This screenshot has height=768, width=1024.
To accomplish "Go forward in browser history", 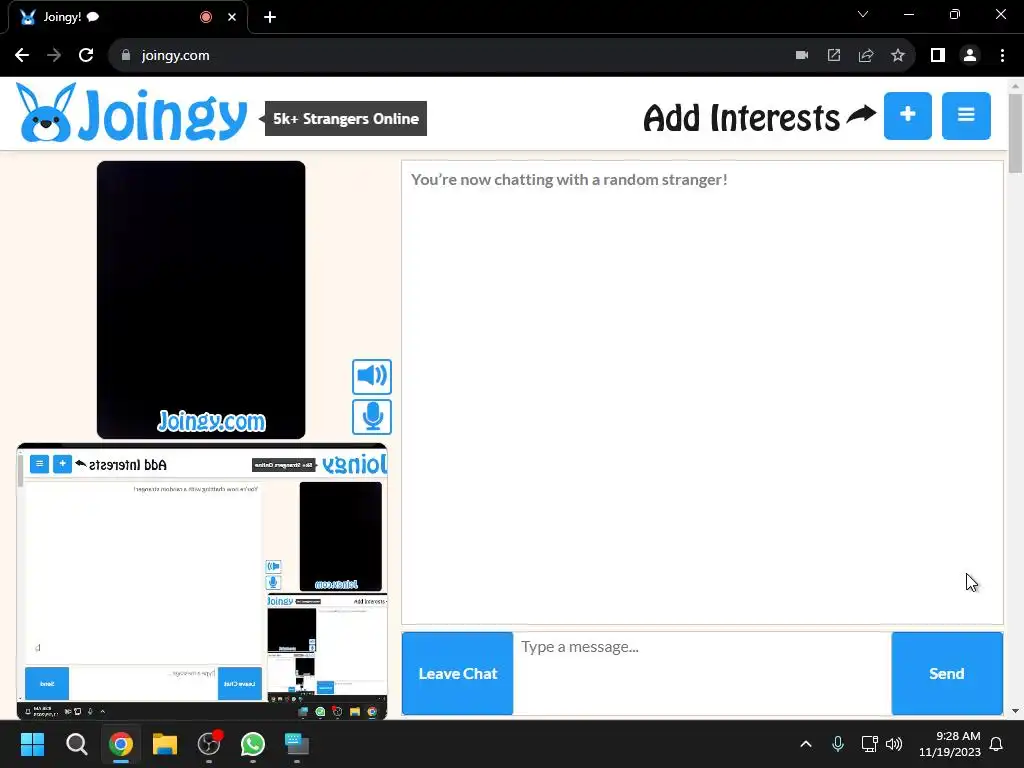I will click(x=54, y=56).
